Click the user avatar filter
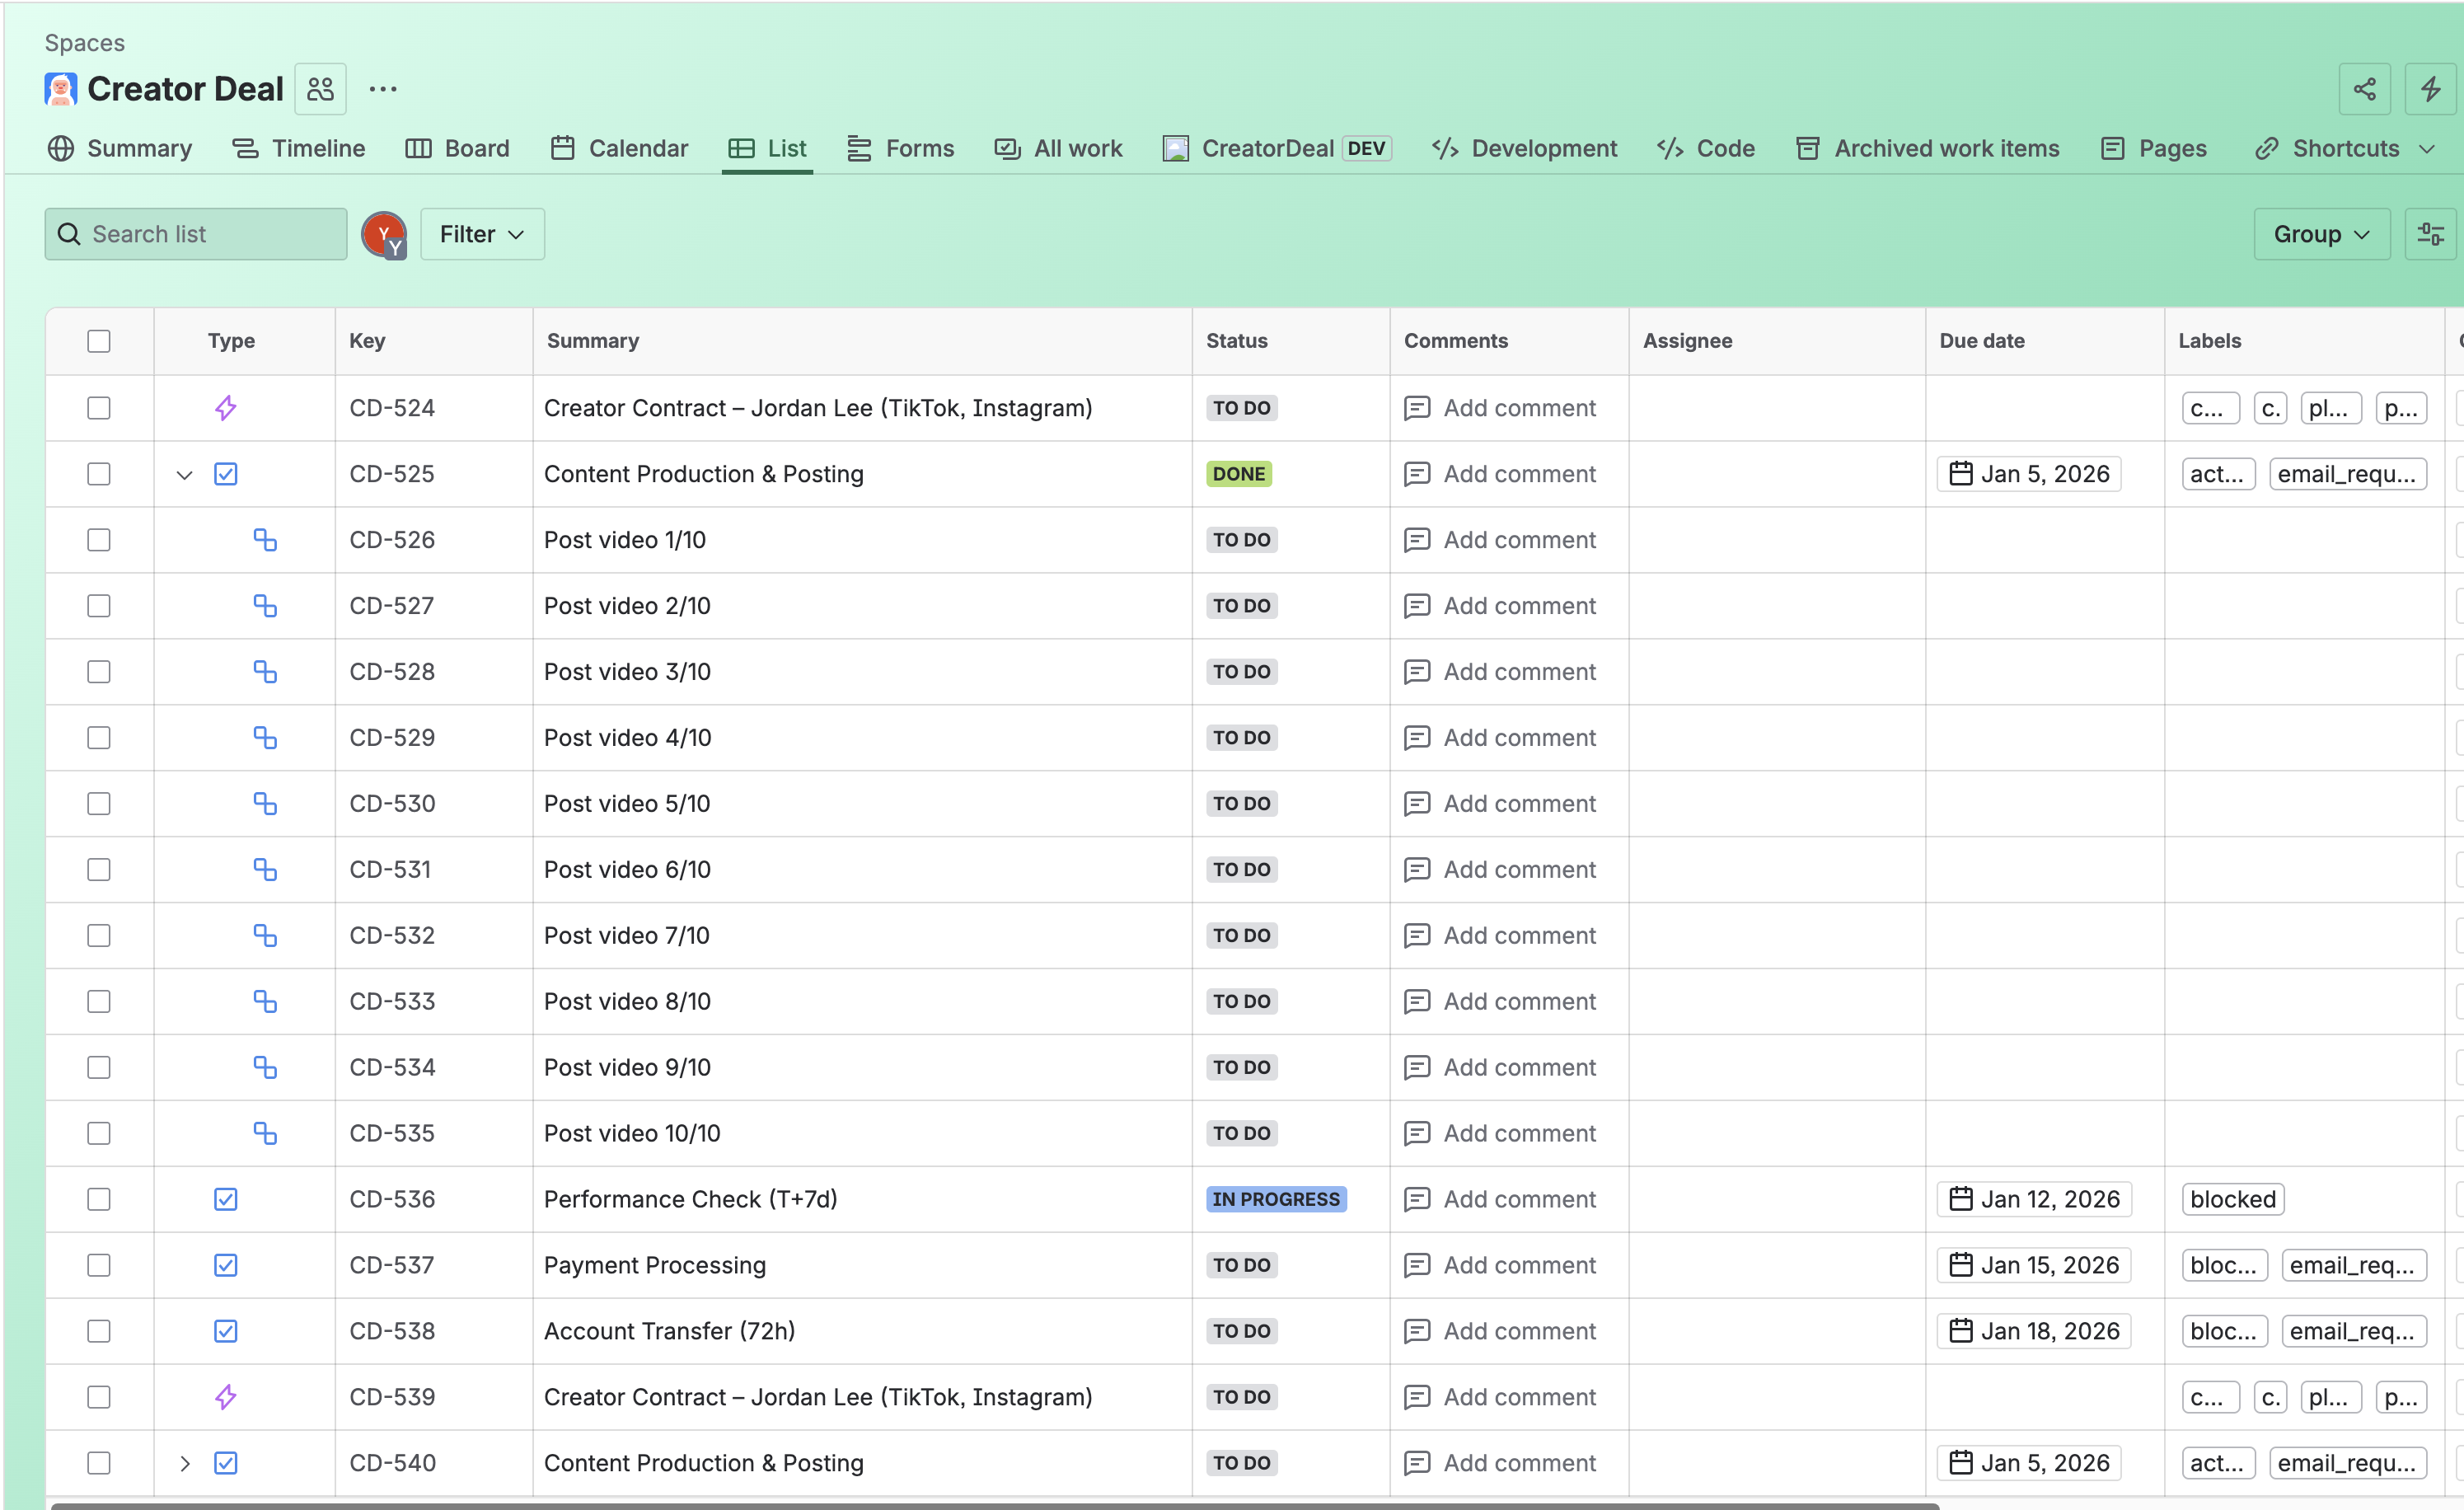Viewport: 2464px width, 1510px height. coord(383,234)
